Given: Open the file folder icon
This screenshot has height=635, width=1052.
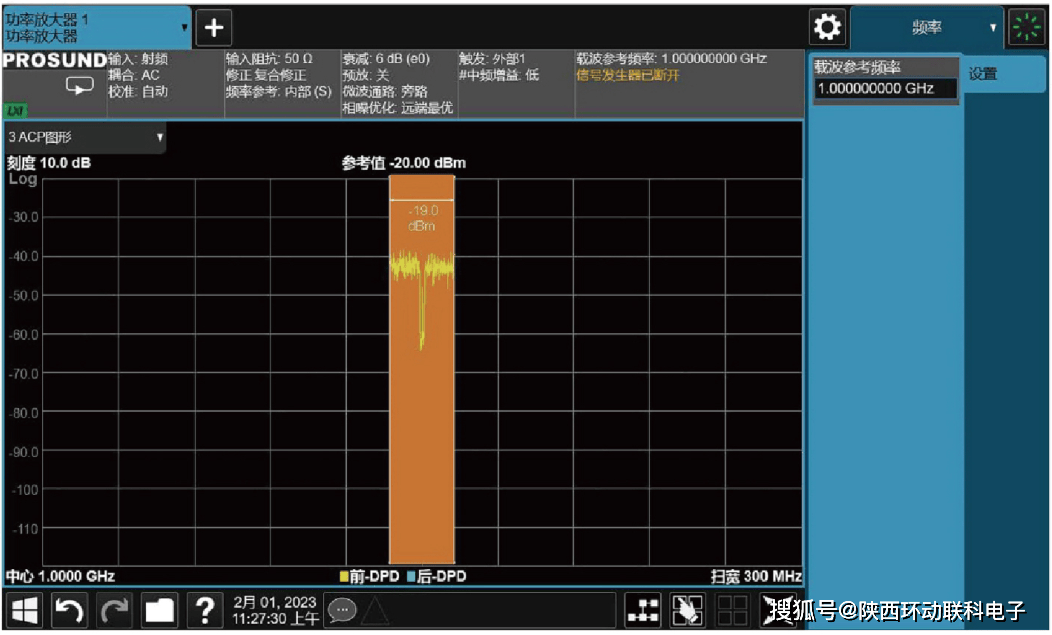Looking at the screenshot, I should click(158, 609).
